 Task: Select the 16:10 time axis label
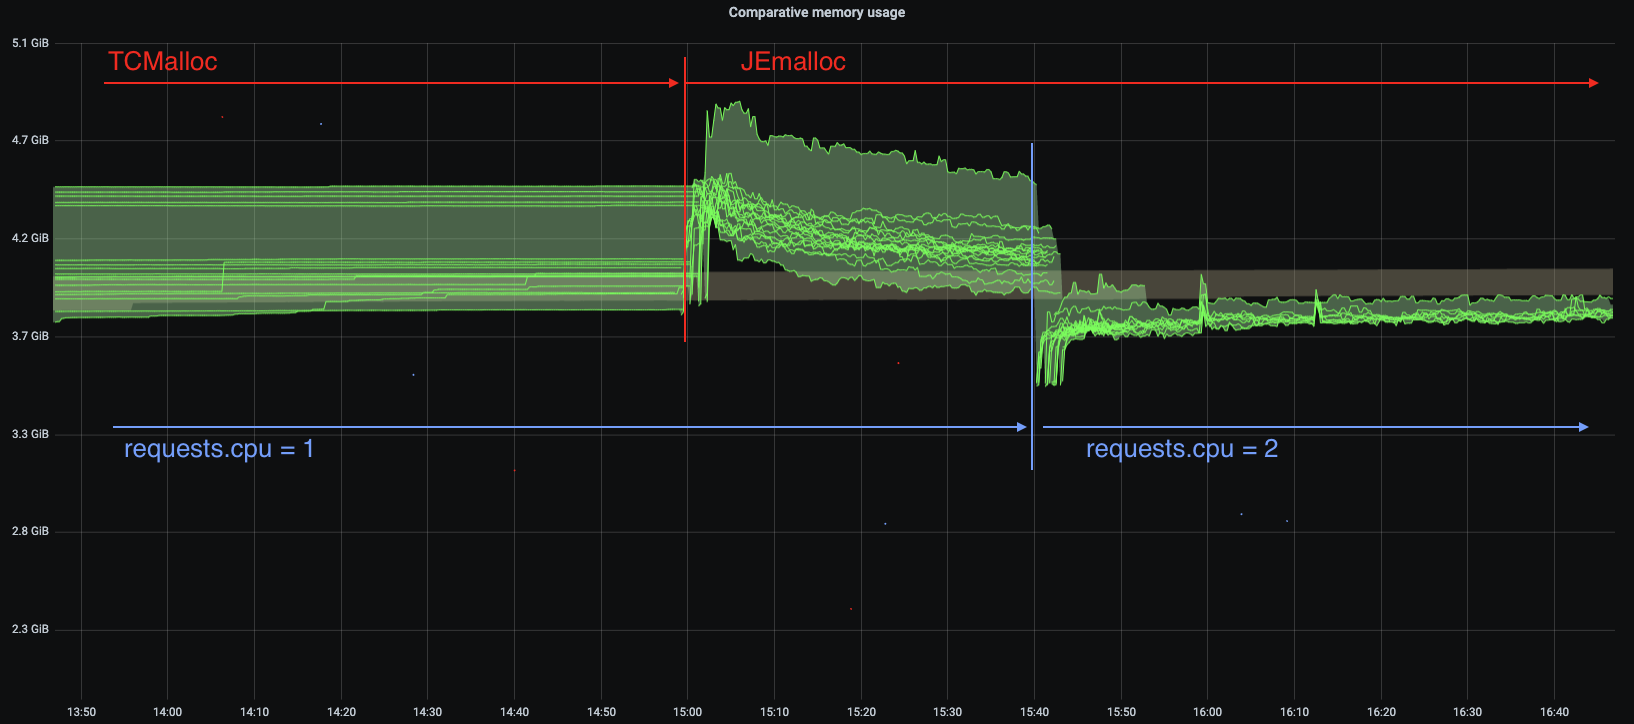1295,712
